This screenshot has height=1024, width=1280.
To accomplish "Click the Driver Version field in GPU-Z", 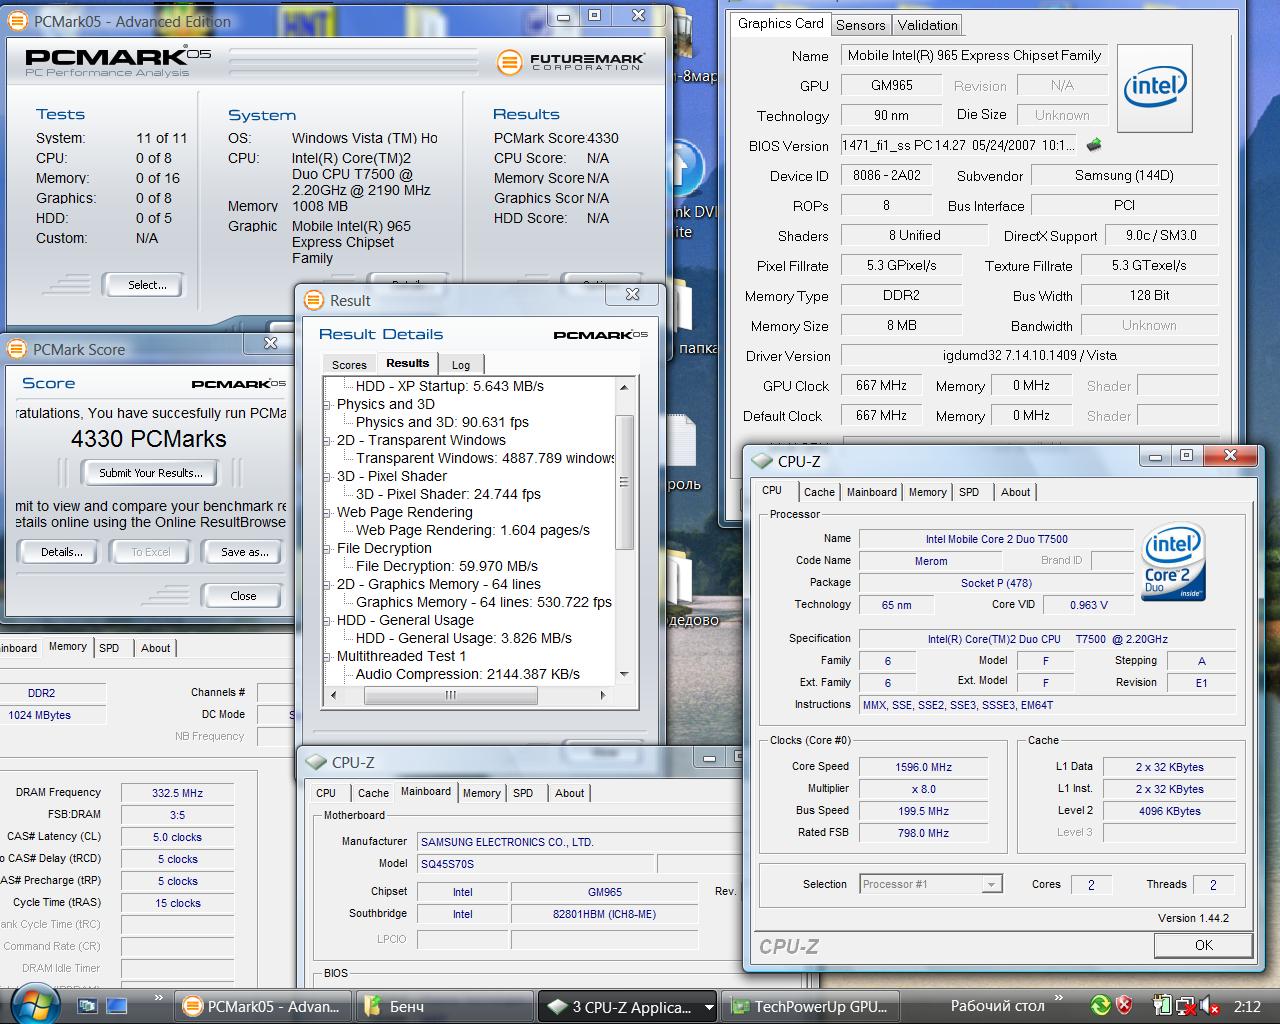I will click(x=1029, y=356).
